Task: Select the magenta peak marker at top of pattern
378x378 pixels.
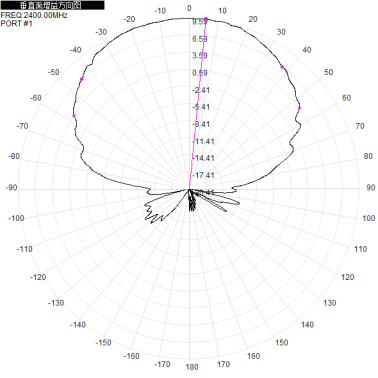Action: click(x=206, y=19)
